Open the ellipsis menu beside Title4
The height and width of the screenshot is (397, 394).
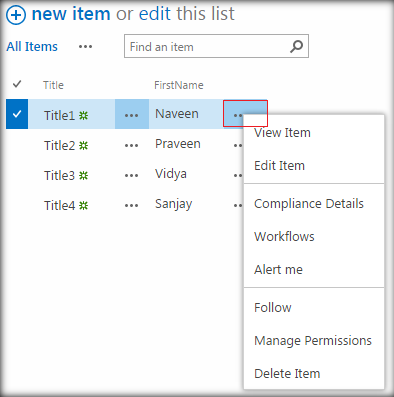pyautogui.click(x=131, y=206)
